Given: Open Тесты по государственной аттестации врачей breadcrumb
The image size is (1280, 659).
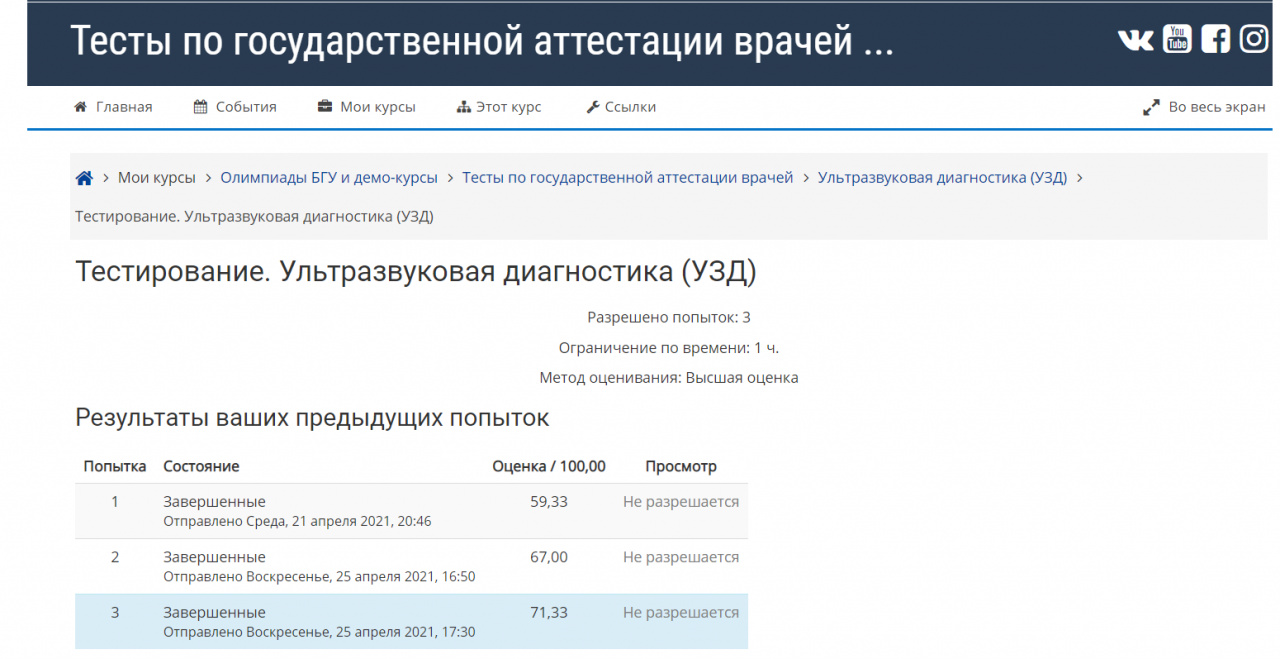Looking at the screenshot, I should pos(627,178).
